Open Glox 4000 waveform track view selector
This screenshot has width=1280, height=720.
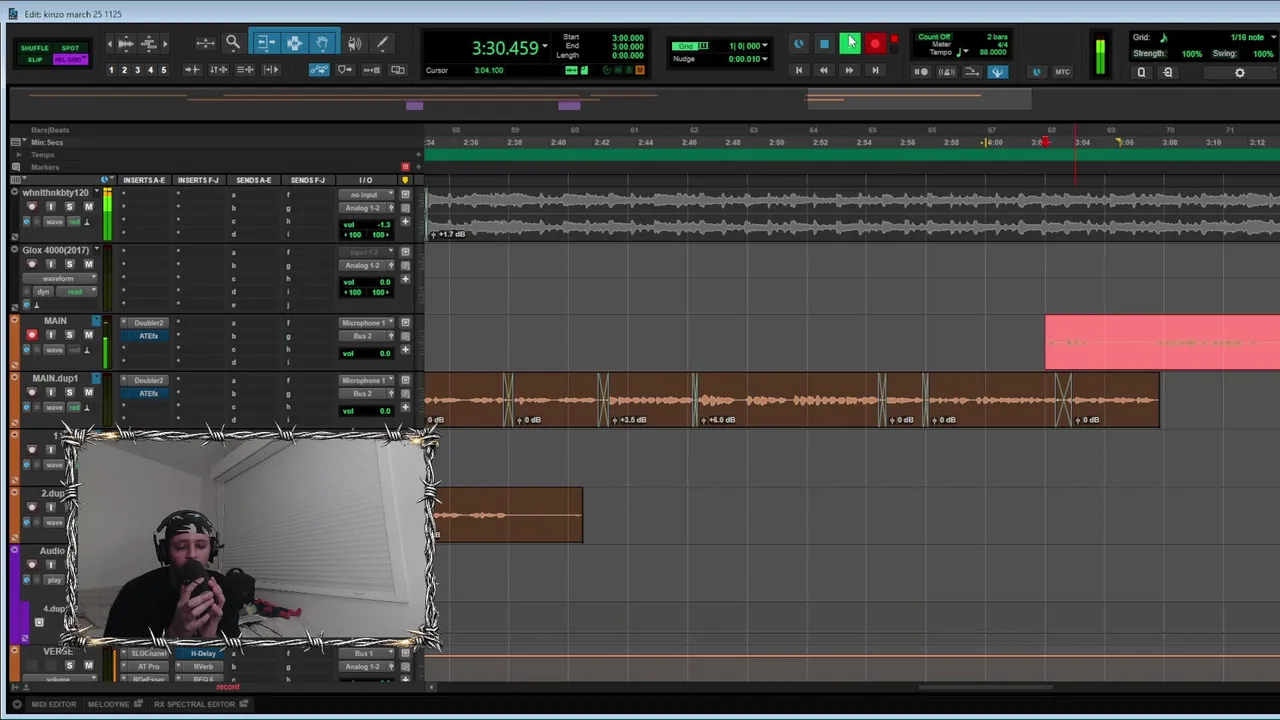point(58,278)
